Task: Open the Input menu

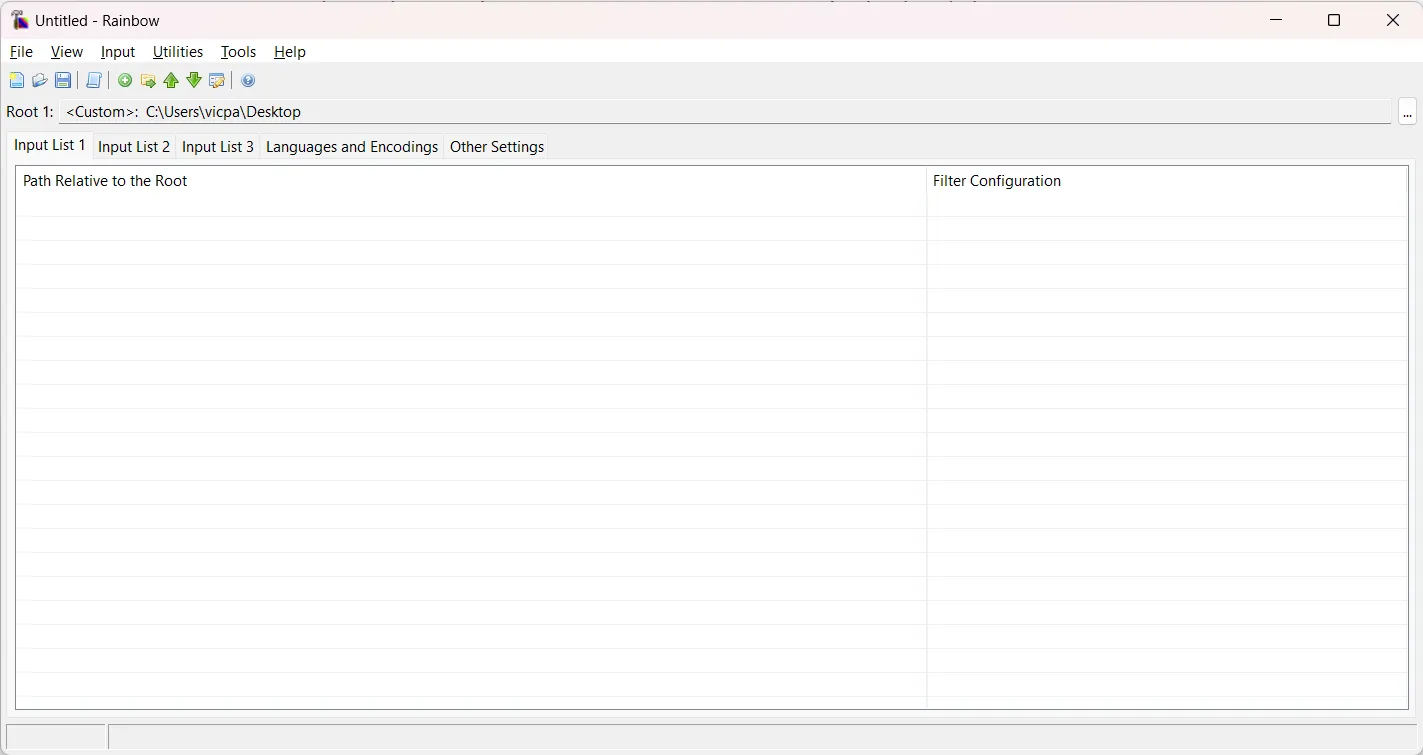Action: [x=118, y=52]
